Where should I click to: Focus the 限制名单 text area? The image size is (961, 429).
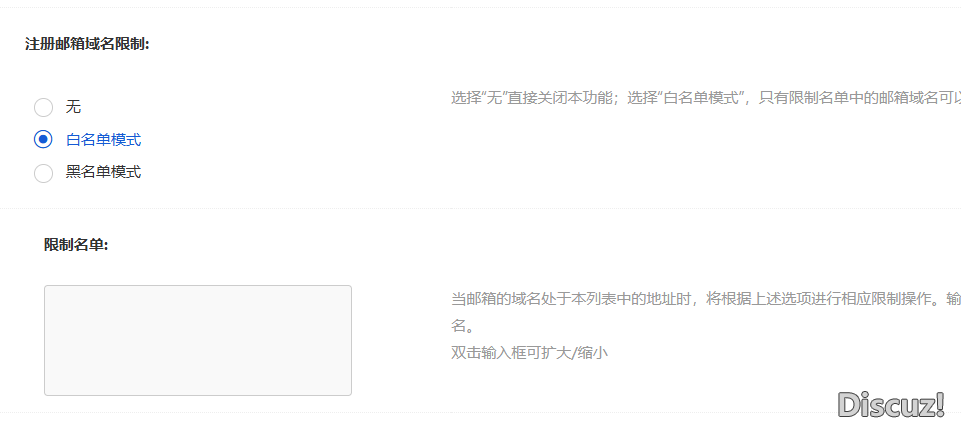point(198,340)
